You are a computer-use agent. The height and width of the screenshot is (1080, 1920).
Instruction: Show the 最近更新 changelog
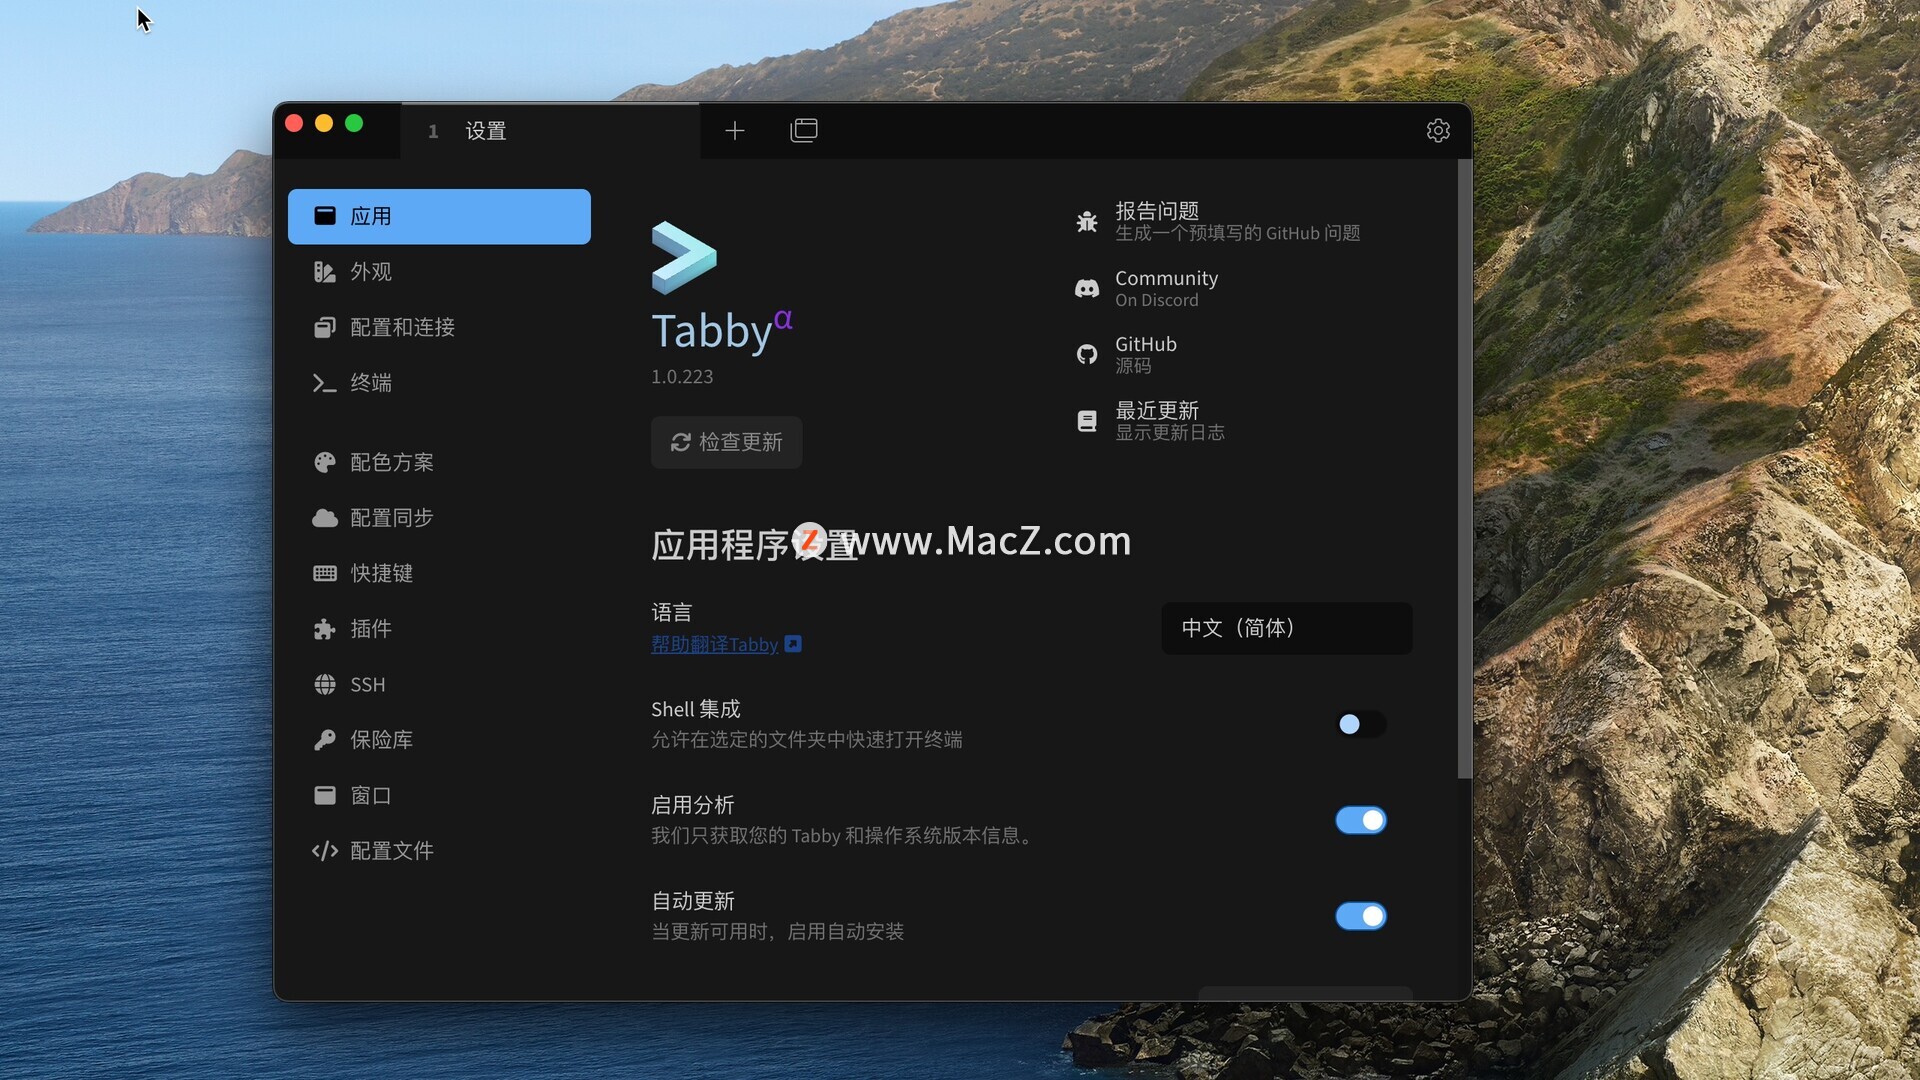coord(1150,421)
